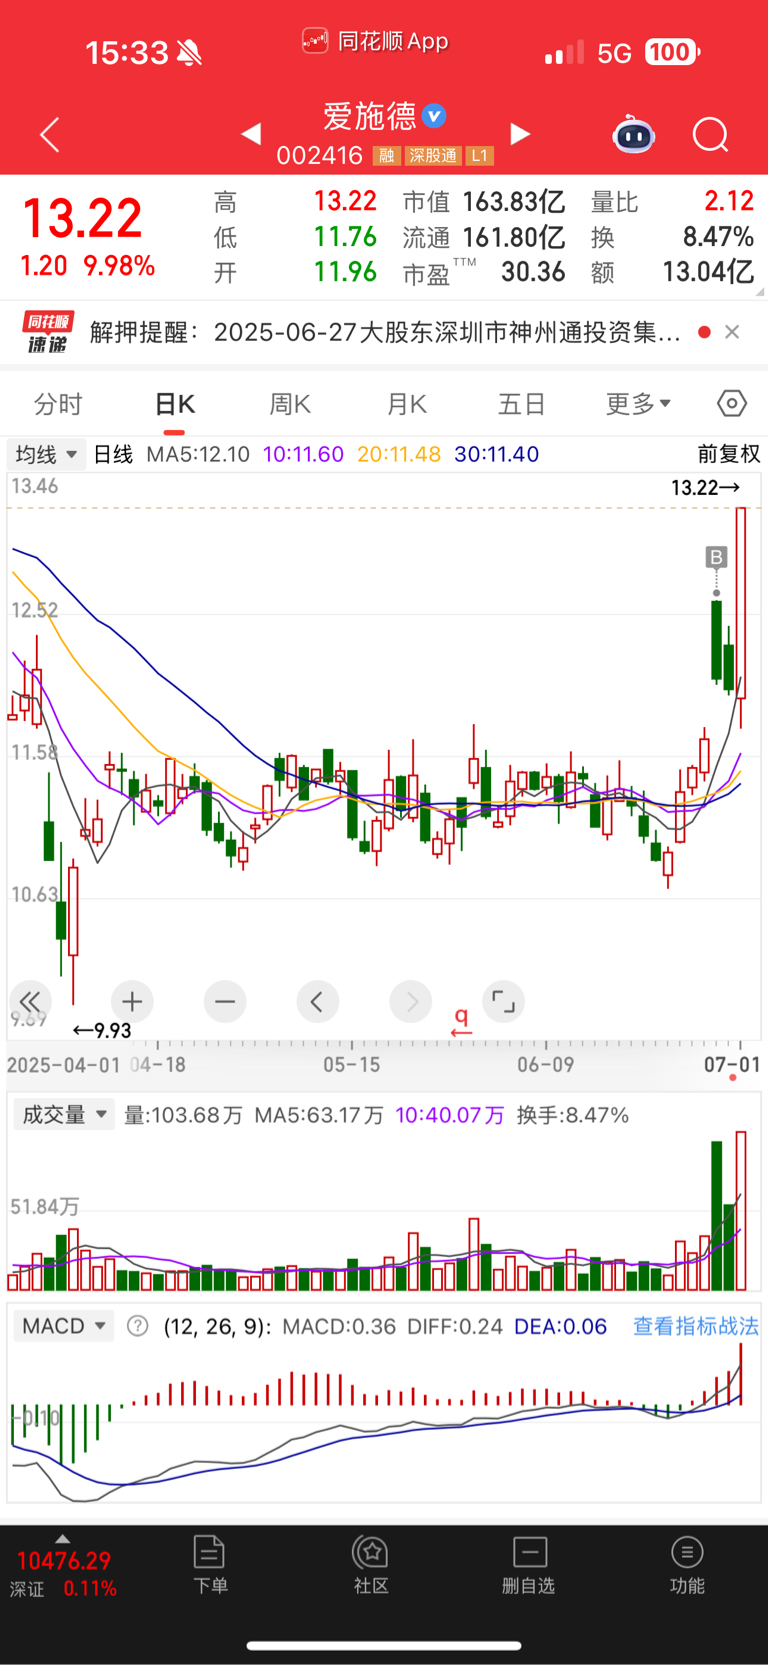Switch to 五日 tab
The width and height of the screenshot is (768, 1665).
[522, 404]
